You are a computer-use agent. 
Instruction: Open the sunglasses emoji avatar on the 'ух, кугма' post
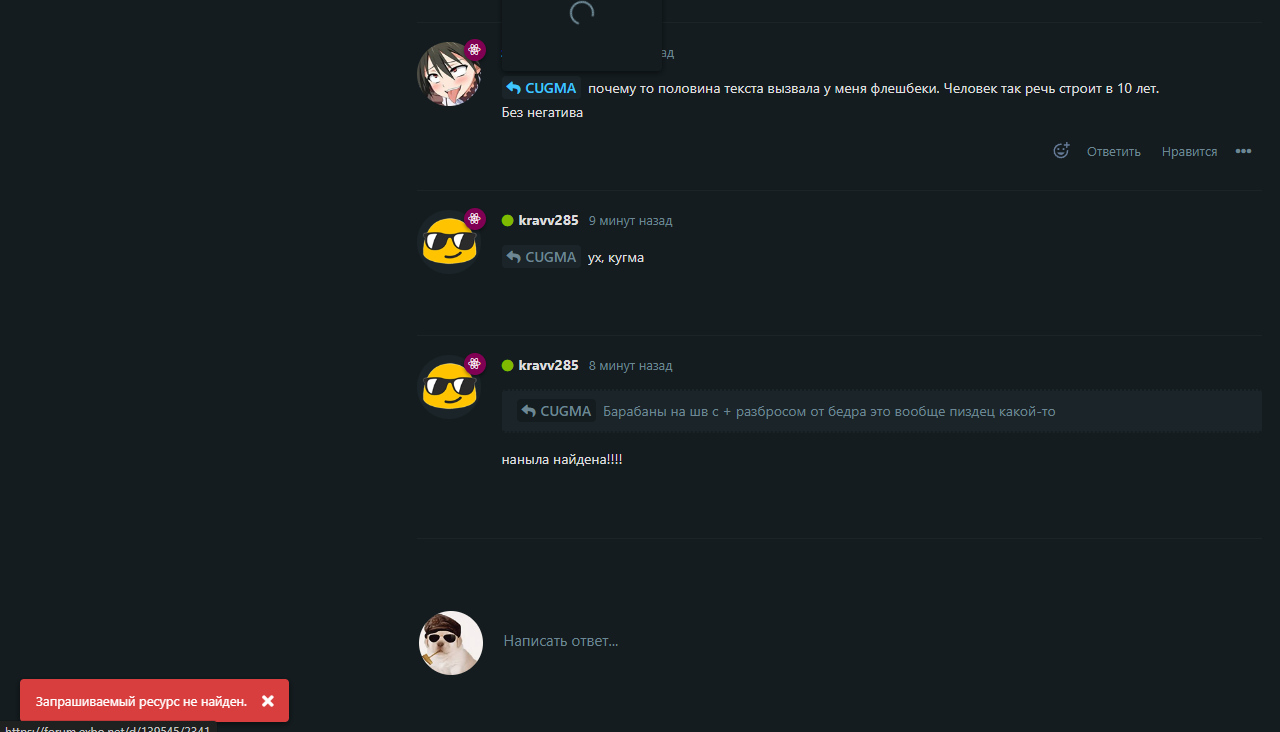tap(449, 242)
